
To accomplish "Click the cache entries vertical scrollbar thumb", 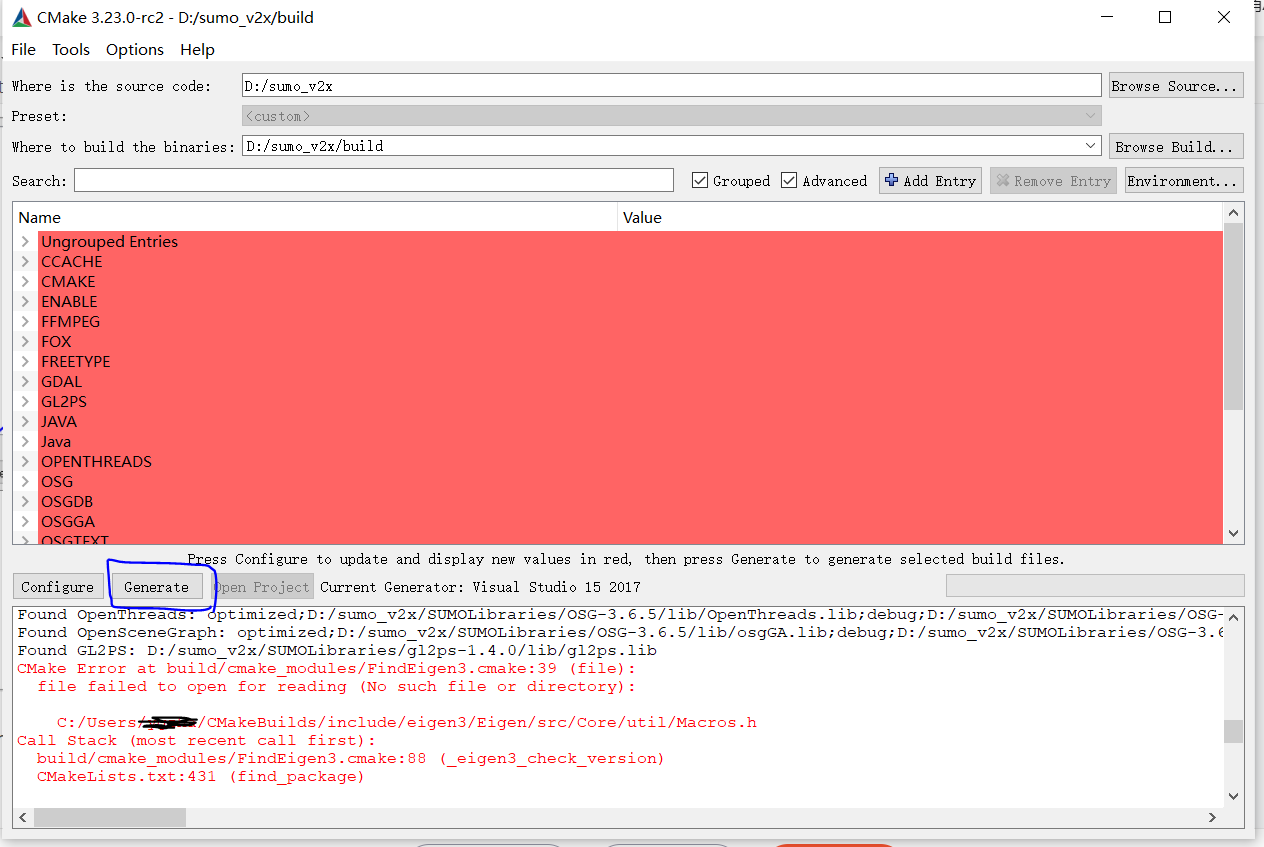I will pyautogui.click(x=1233, y=316).
